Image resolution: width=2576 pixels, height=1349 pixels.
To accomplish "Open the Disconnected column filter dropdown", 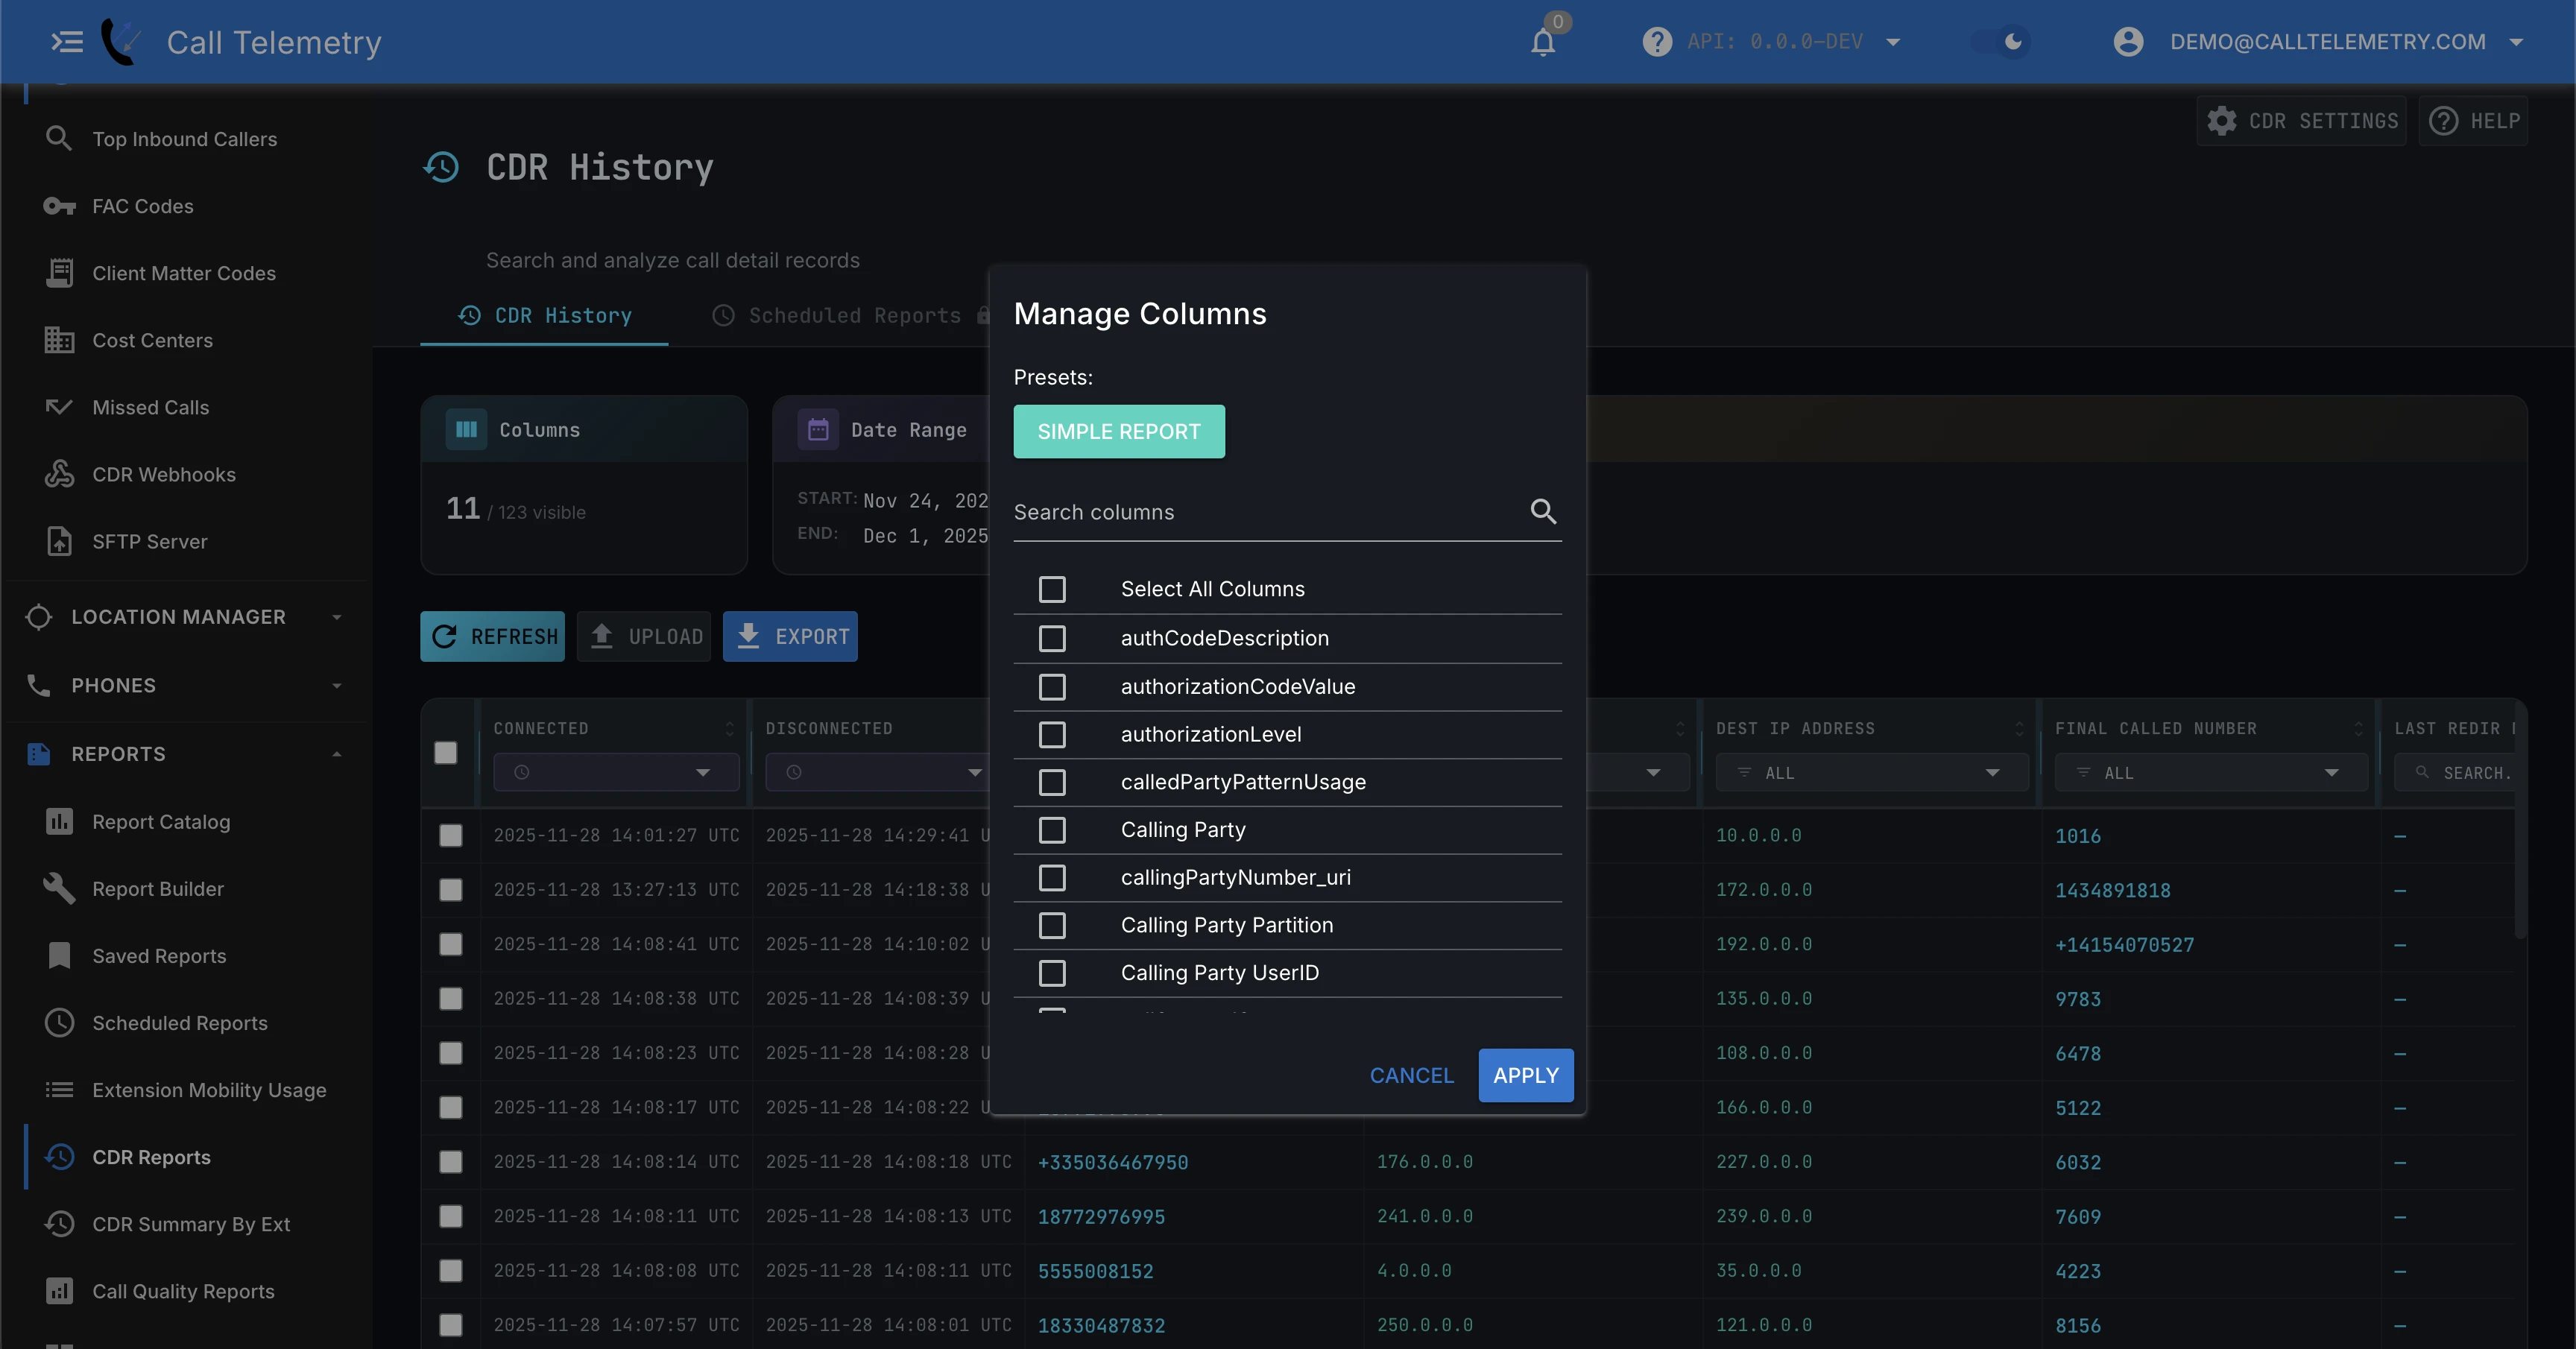I will pyautogui.click(x=877, y=772).
